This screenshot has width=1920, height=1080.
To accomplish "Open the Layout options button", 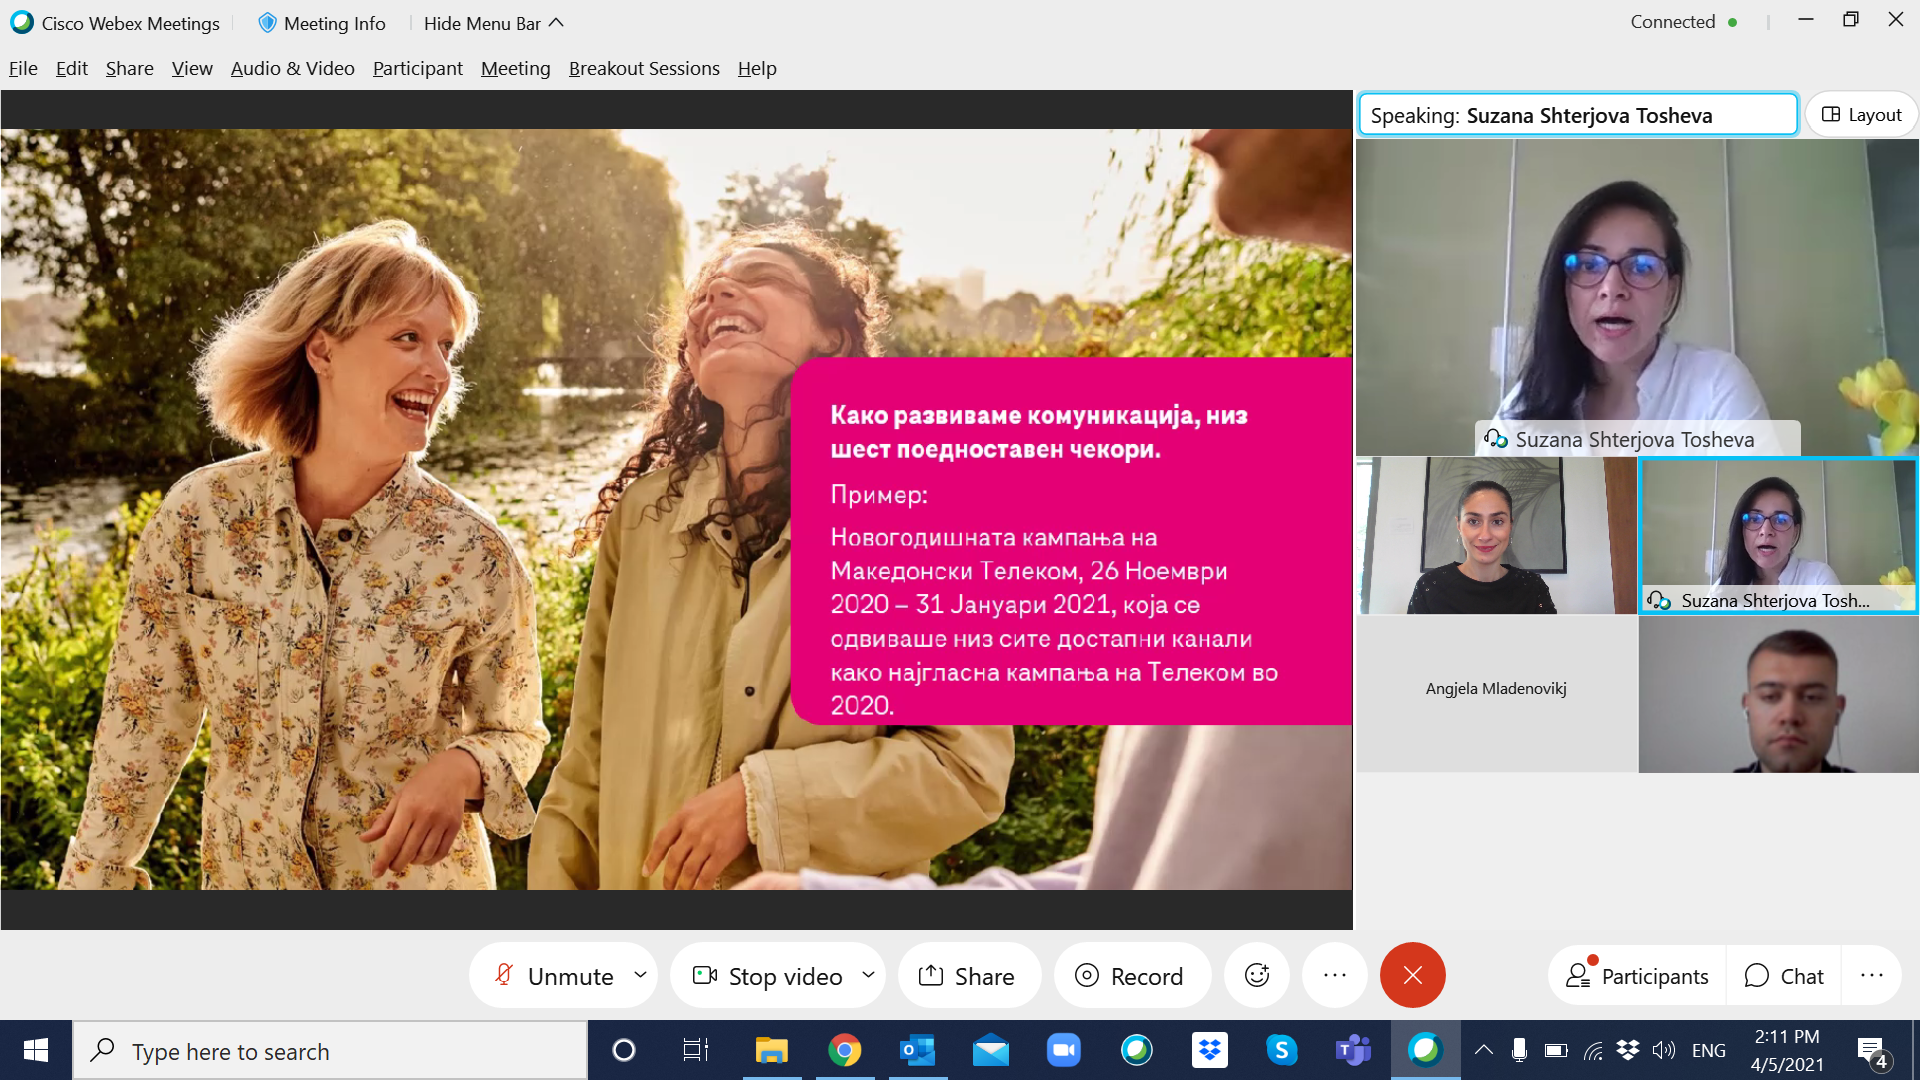I will click(1861, 115).
